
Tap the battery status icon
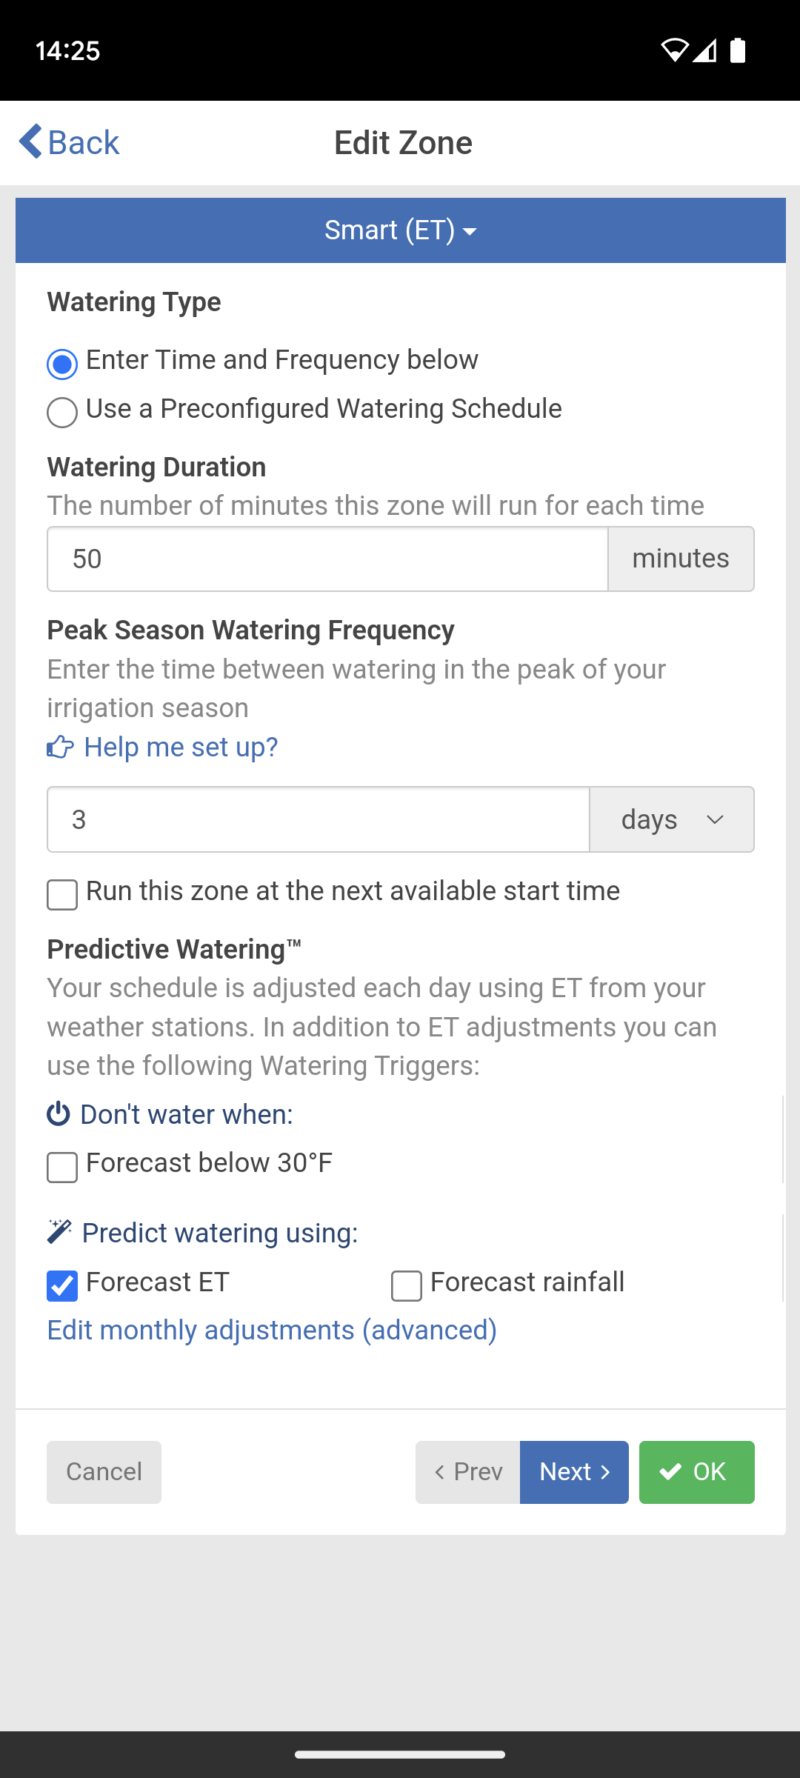pos(738,51)
